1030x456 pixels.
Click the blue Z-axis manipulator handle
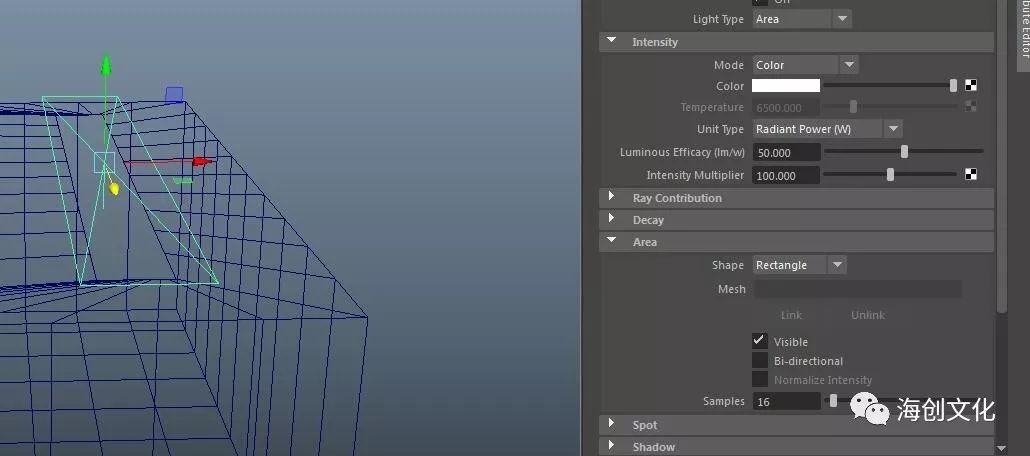(x=174, y=94)
